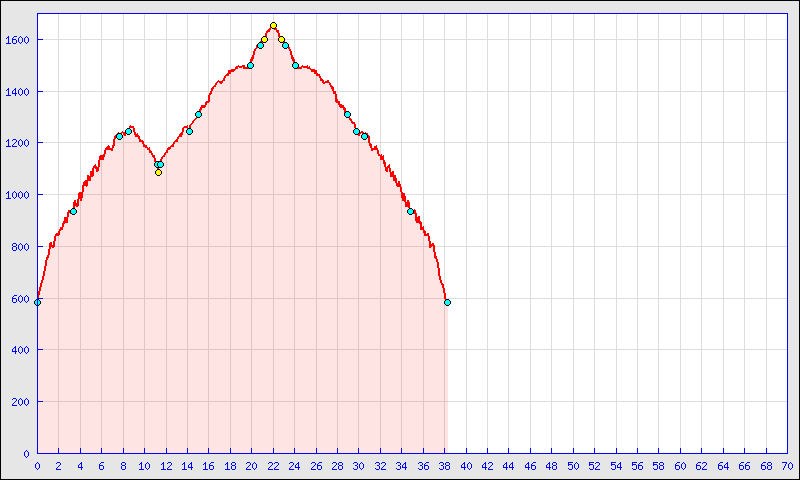
Task: Click the 30 label on the distance axis
Action: pyautogui.click(x=359, y=466)
